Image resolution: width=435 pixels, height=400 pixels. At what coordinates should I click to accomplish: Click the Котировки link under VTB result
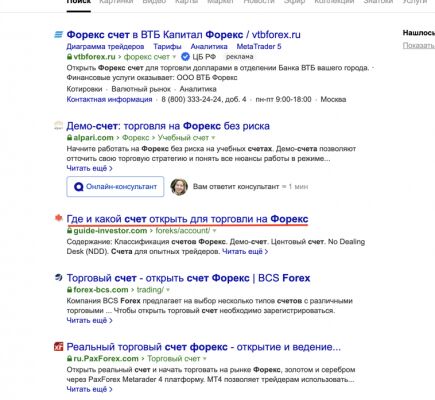[x=84, y=89]
